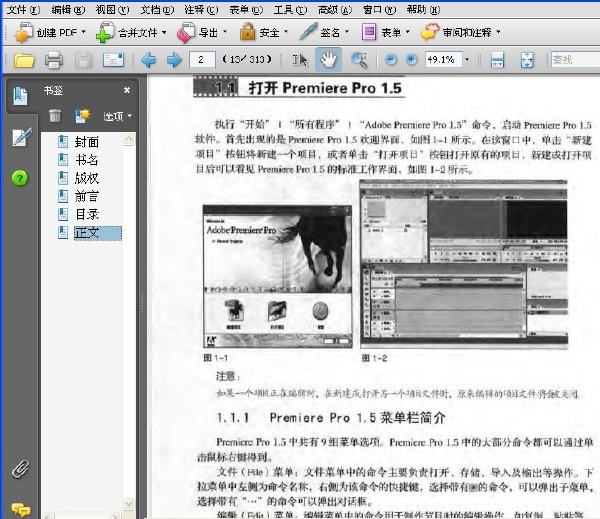The height and width of the screenshot is (519, 600).
Task: Click the green help question icon
Action: pyautogui.click(x=20, y=178)
